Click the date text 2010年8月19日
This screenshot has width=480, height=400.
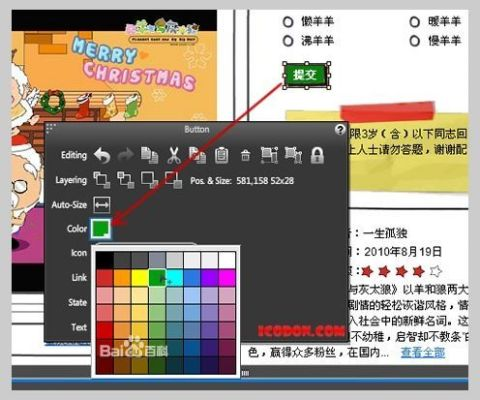[403, 252]
